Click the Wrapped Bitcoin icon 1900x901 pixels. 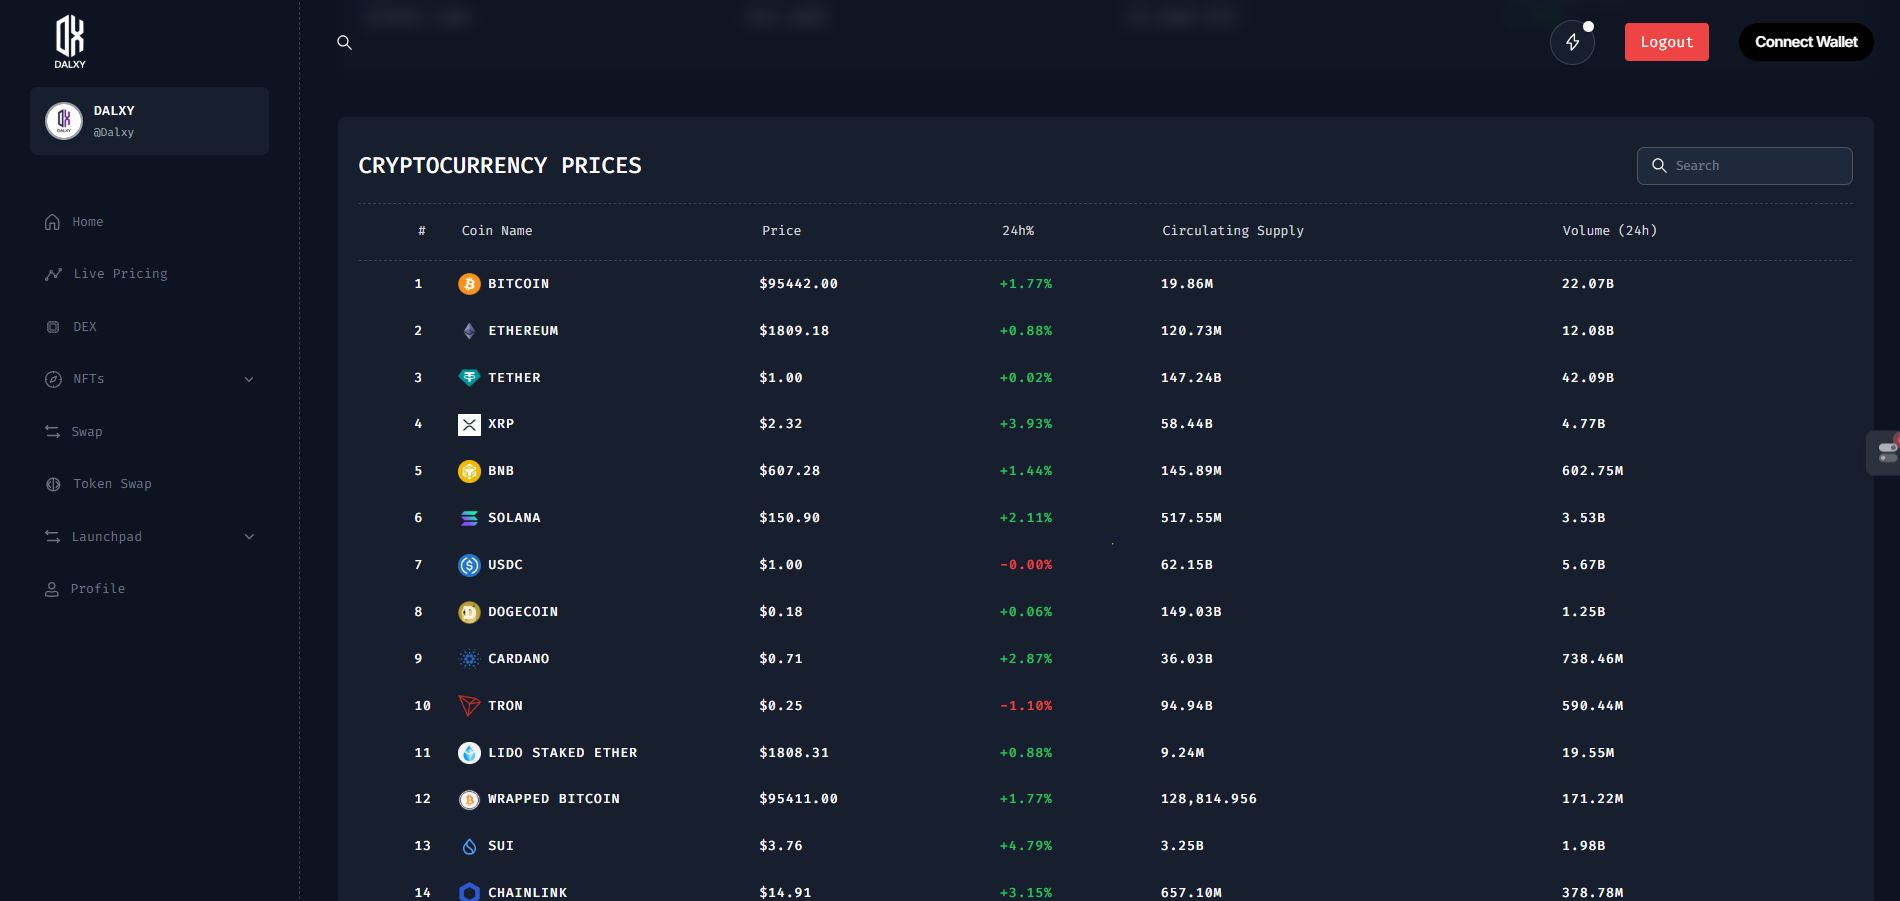(x=469, y=799)
